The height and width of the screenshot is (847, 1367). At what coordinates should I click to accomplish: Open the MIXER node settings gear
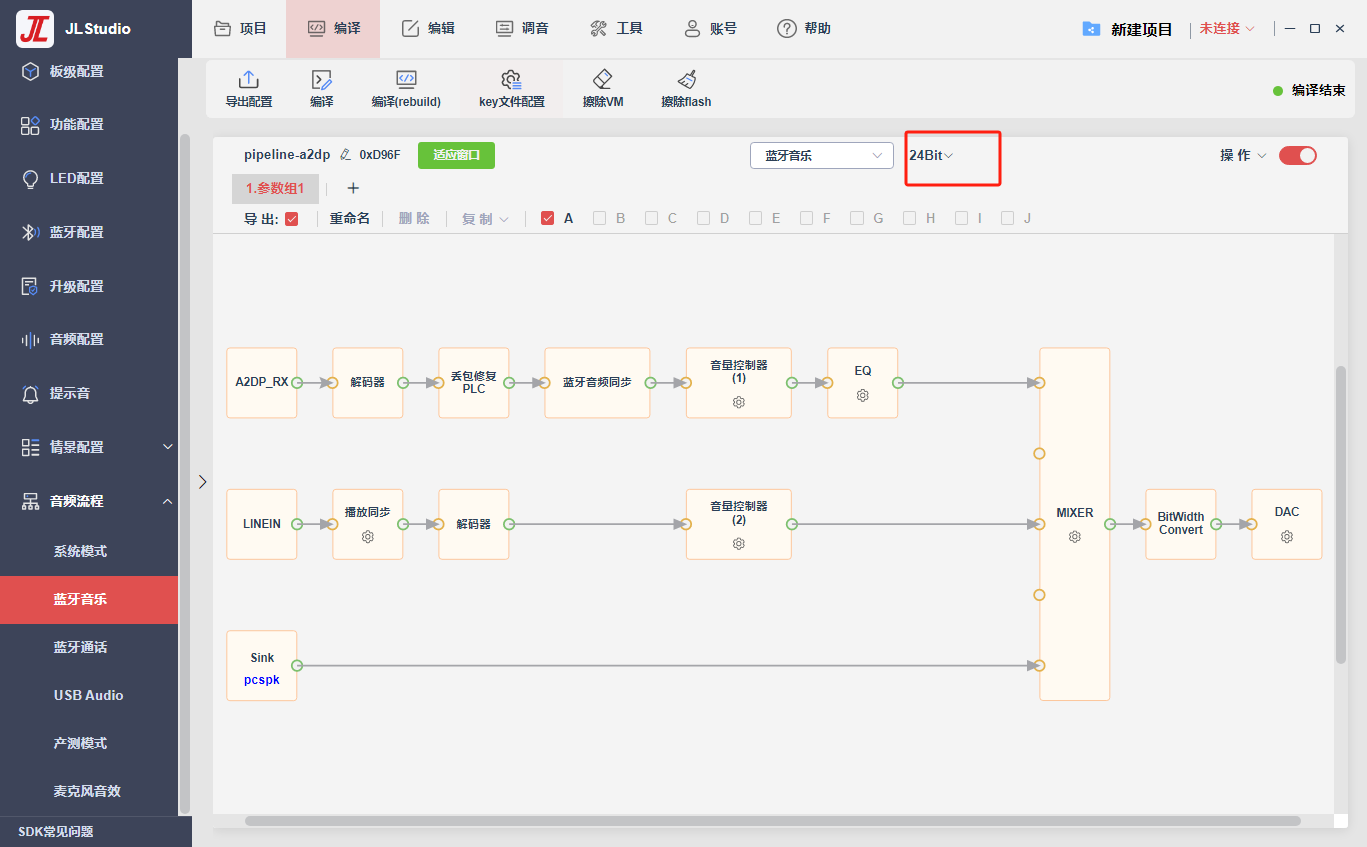click(1075, 537)
